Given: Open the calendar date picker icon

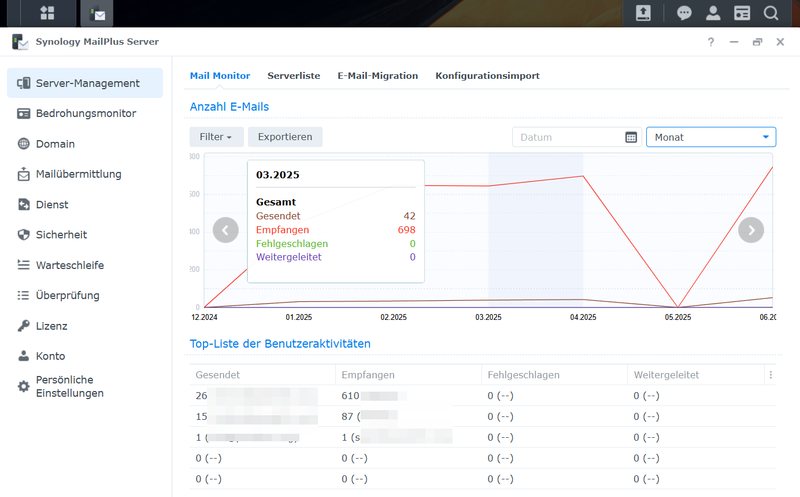Looking at the screenshot, I should (x=631, y=137).
